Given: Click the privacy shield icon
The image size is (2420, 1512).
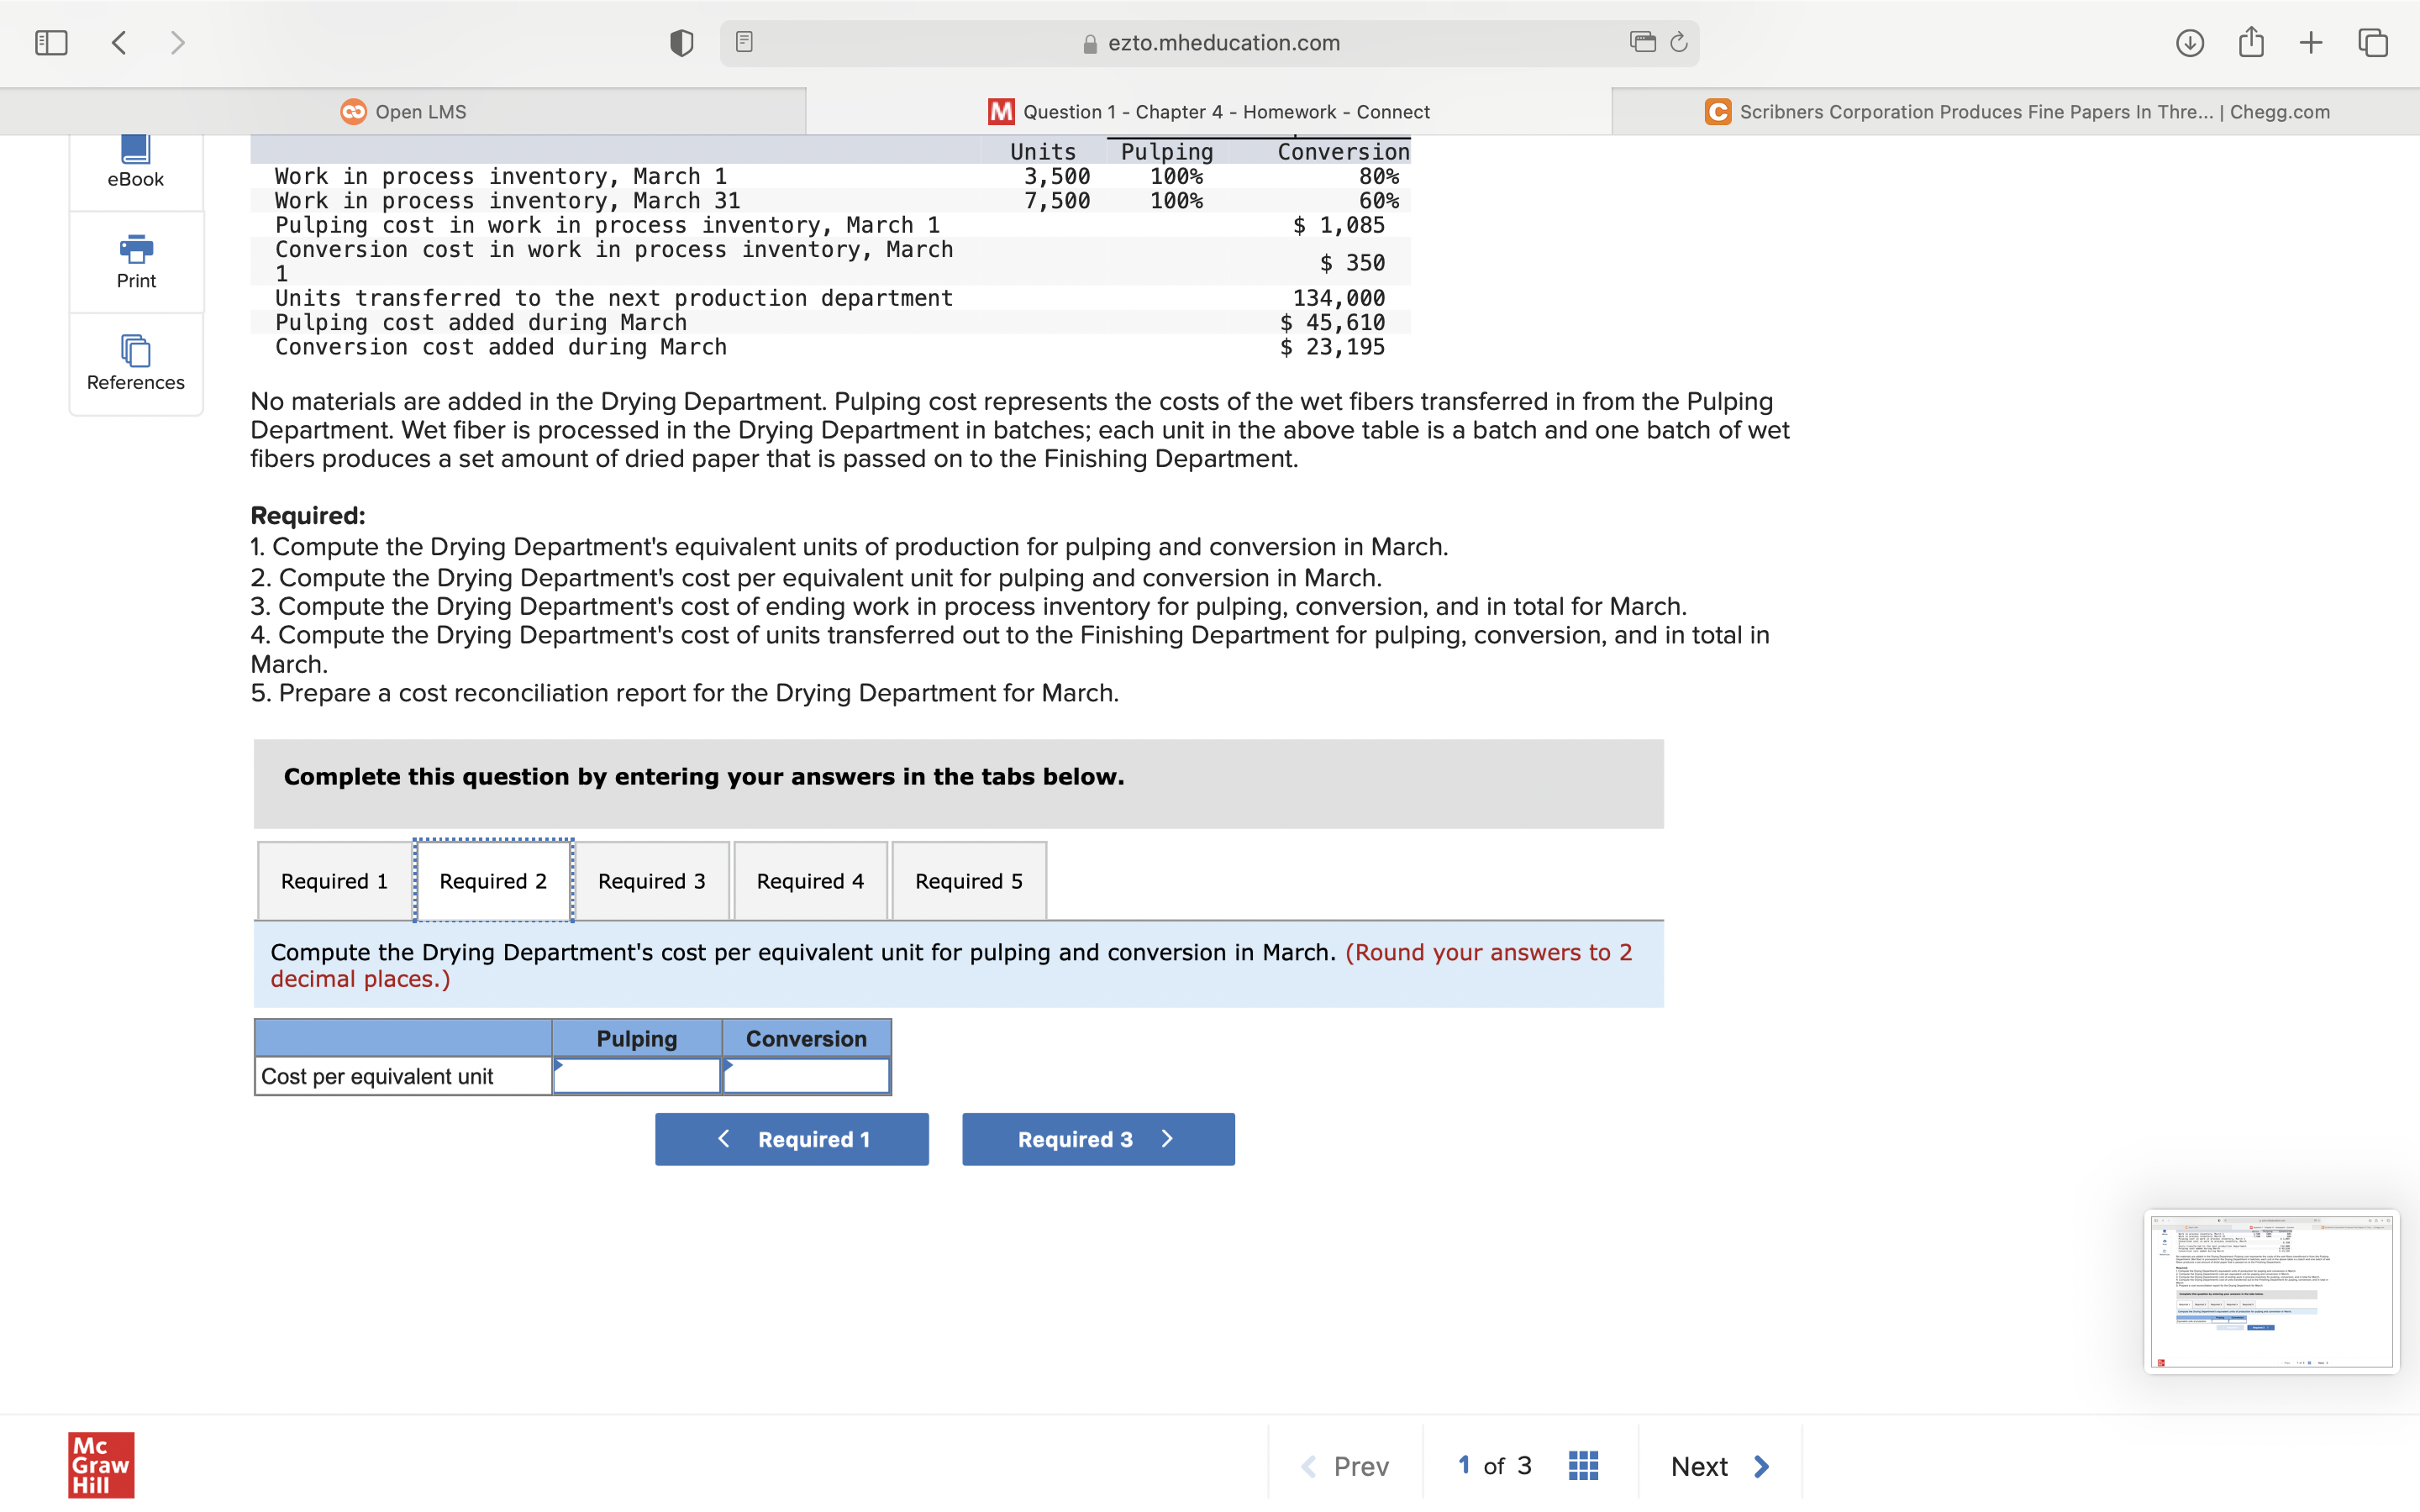Looking at the screenshot, I should coord(681,43).
